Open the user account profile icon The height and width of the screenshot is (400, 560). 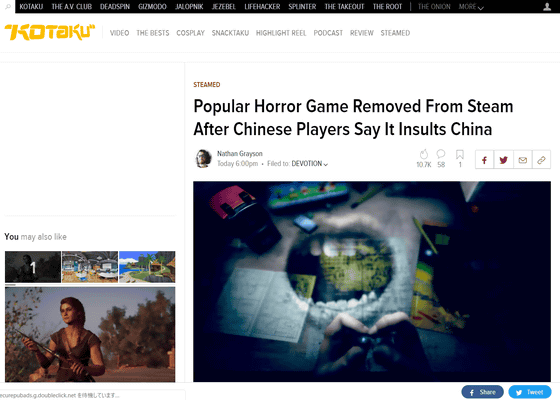click(547, 6)
